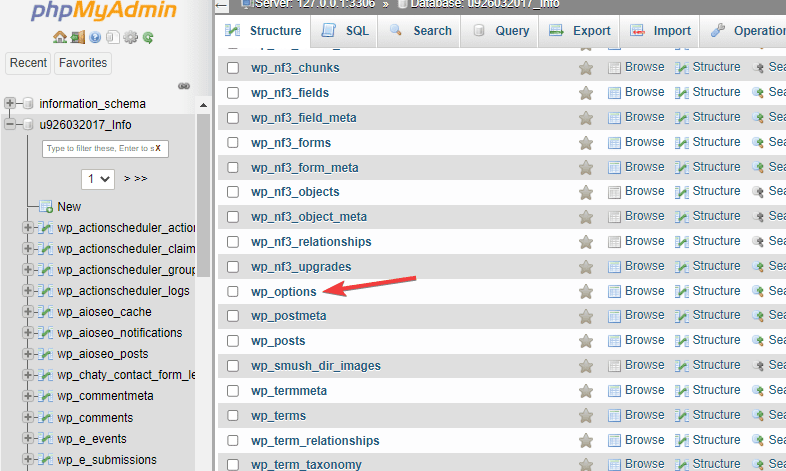786x471 pixels.
Task: Click the link chain icon in sidebar
Action: (184, 86)
